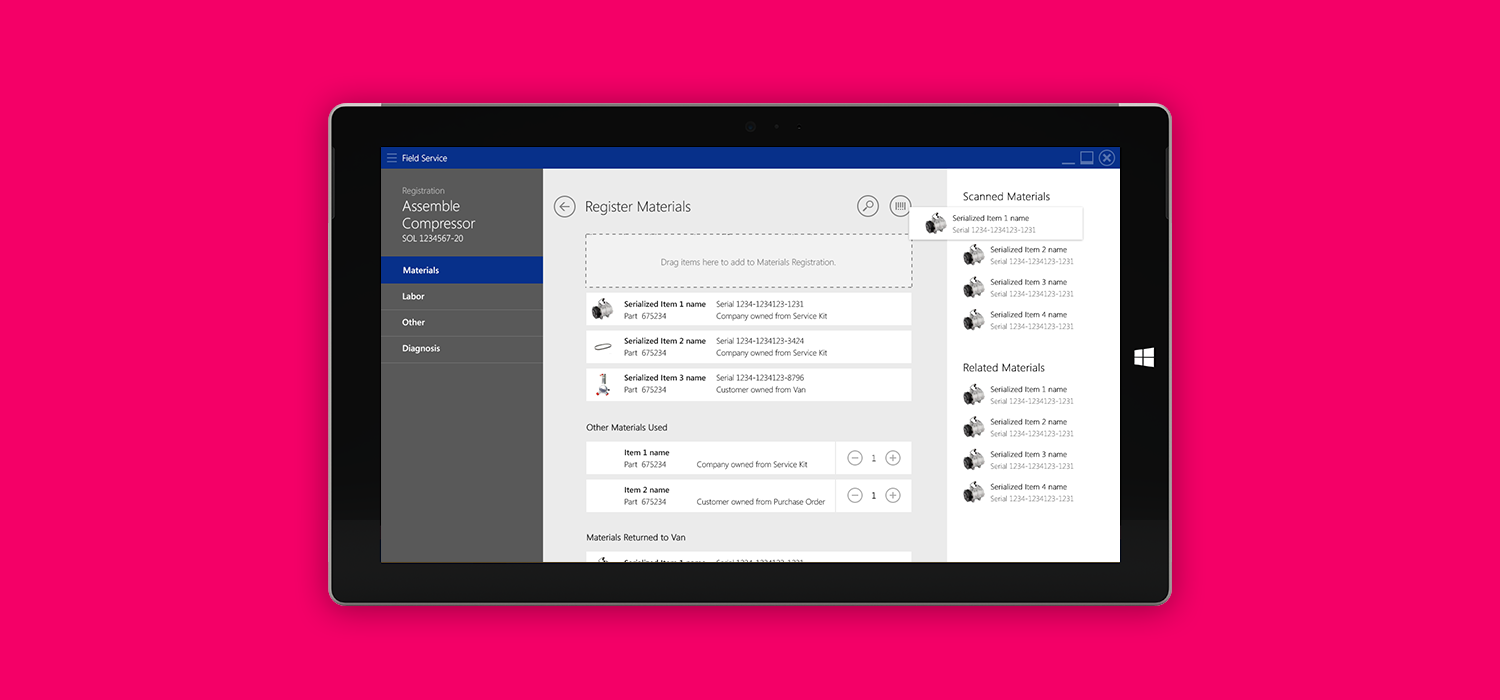Click Item 1 quantity value between the stepper buttons
The width and height of the screenshot is (1500, 700).
[873, 457]
